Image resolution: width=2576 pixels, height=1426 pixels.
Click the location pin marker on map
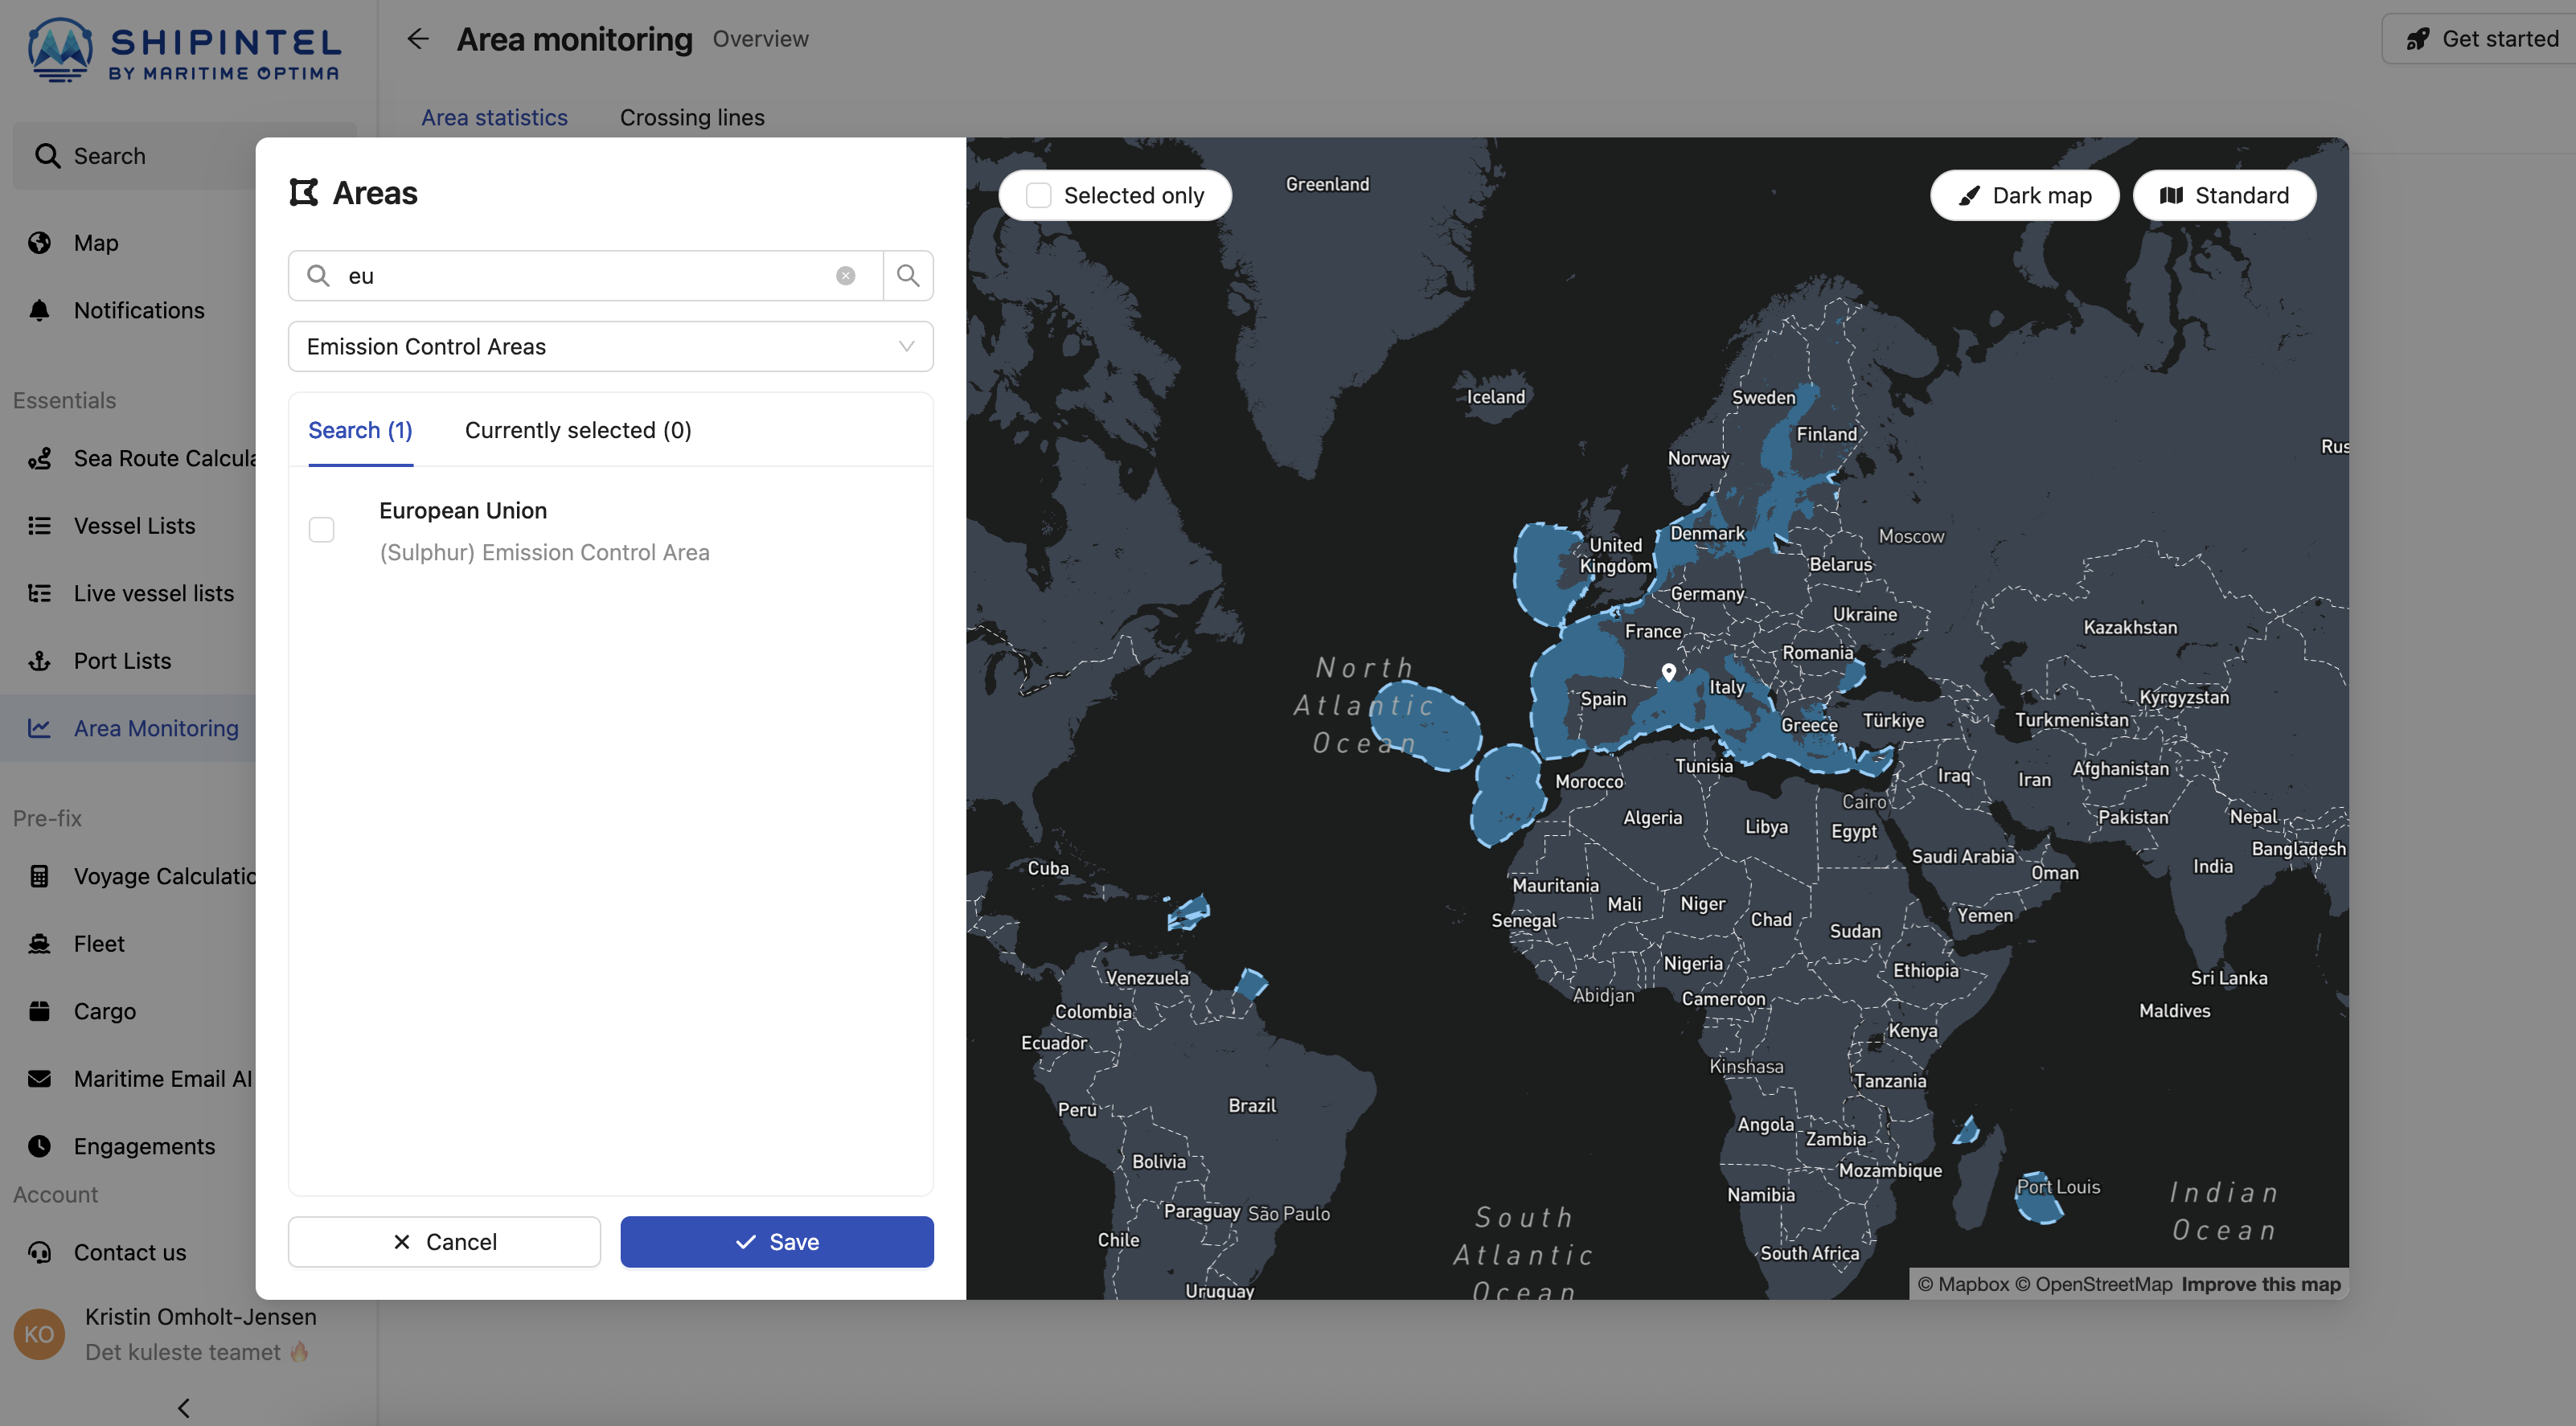(1668, 671)
